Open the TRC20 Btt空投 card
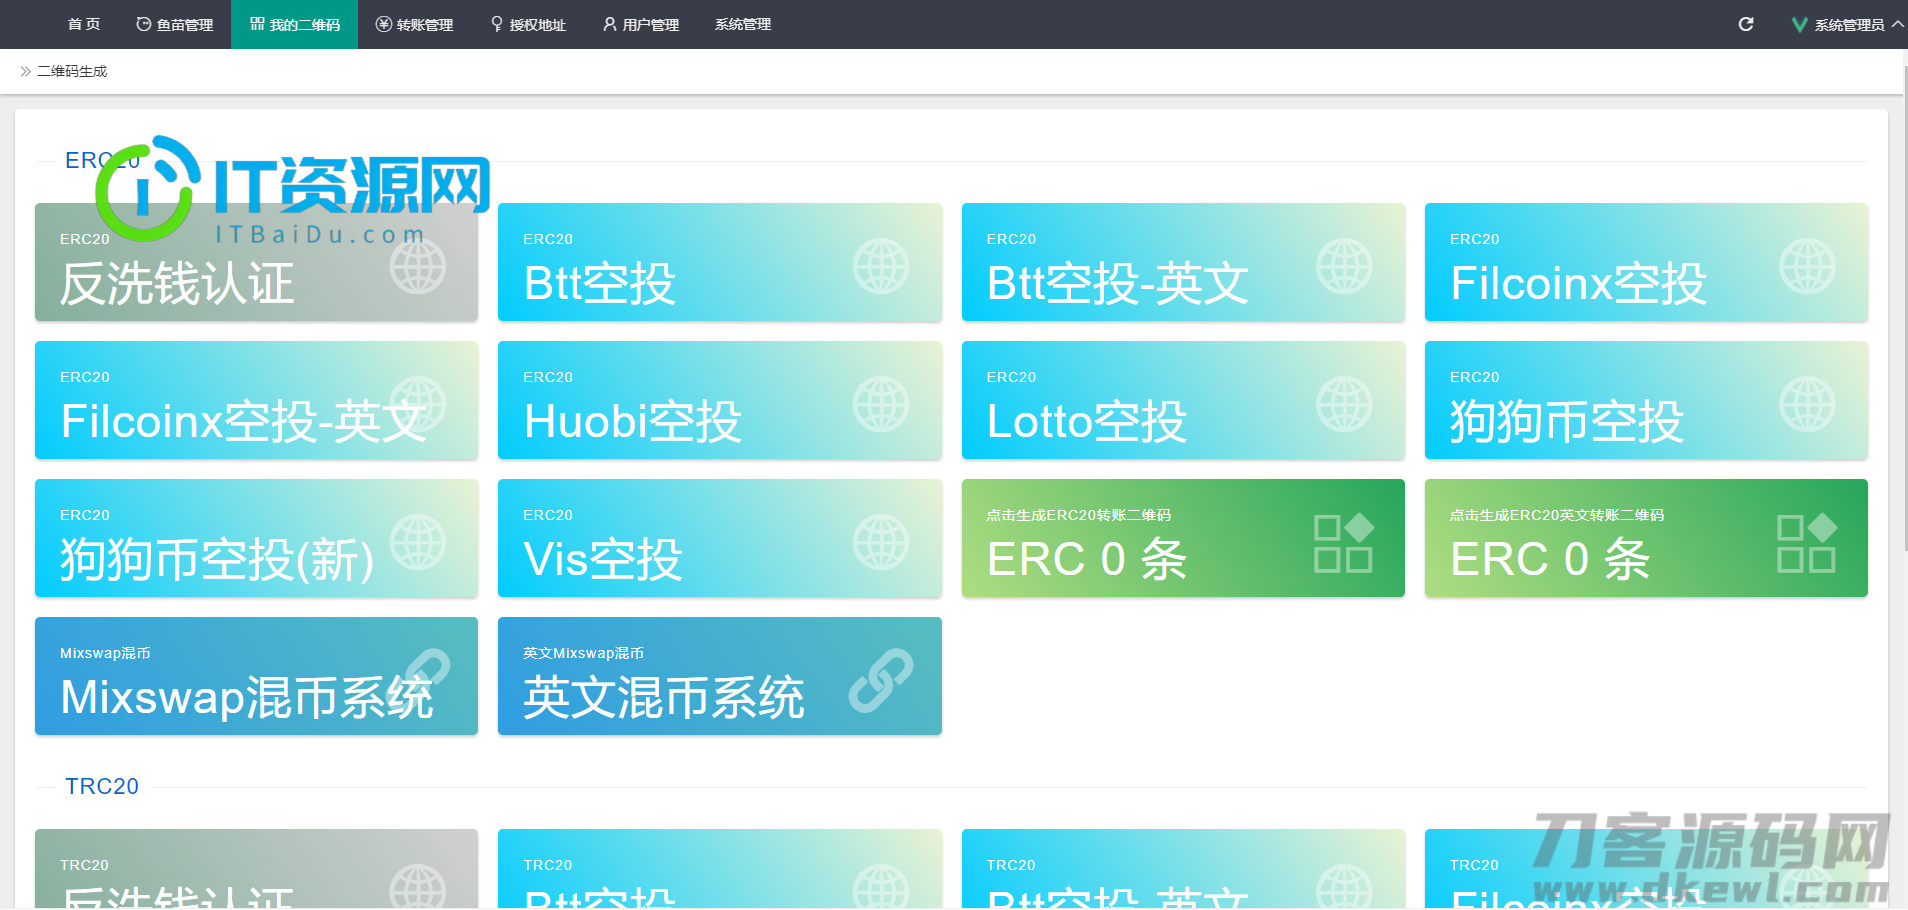The height and width of the screenshot is (910, 1908). [720, 869]
